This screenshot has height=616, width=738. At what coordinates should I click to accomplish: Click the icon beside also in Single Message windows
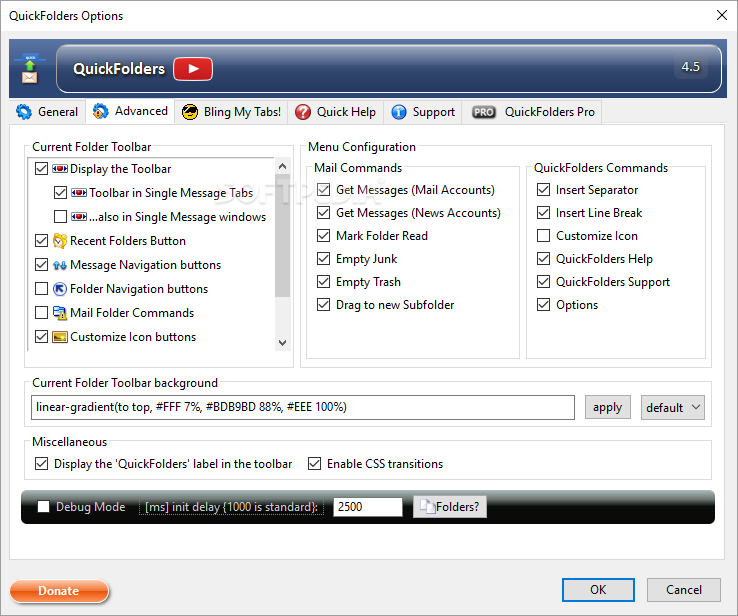(x=79, y=216)
